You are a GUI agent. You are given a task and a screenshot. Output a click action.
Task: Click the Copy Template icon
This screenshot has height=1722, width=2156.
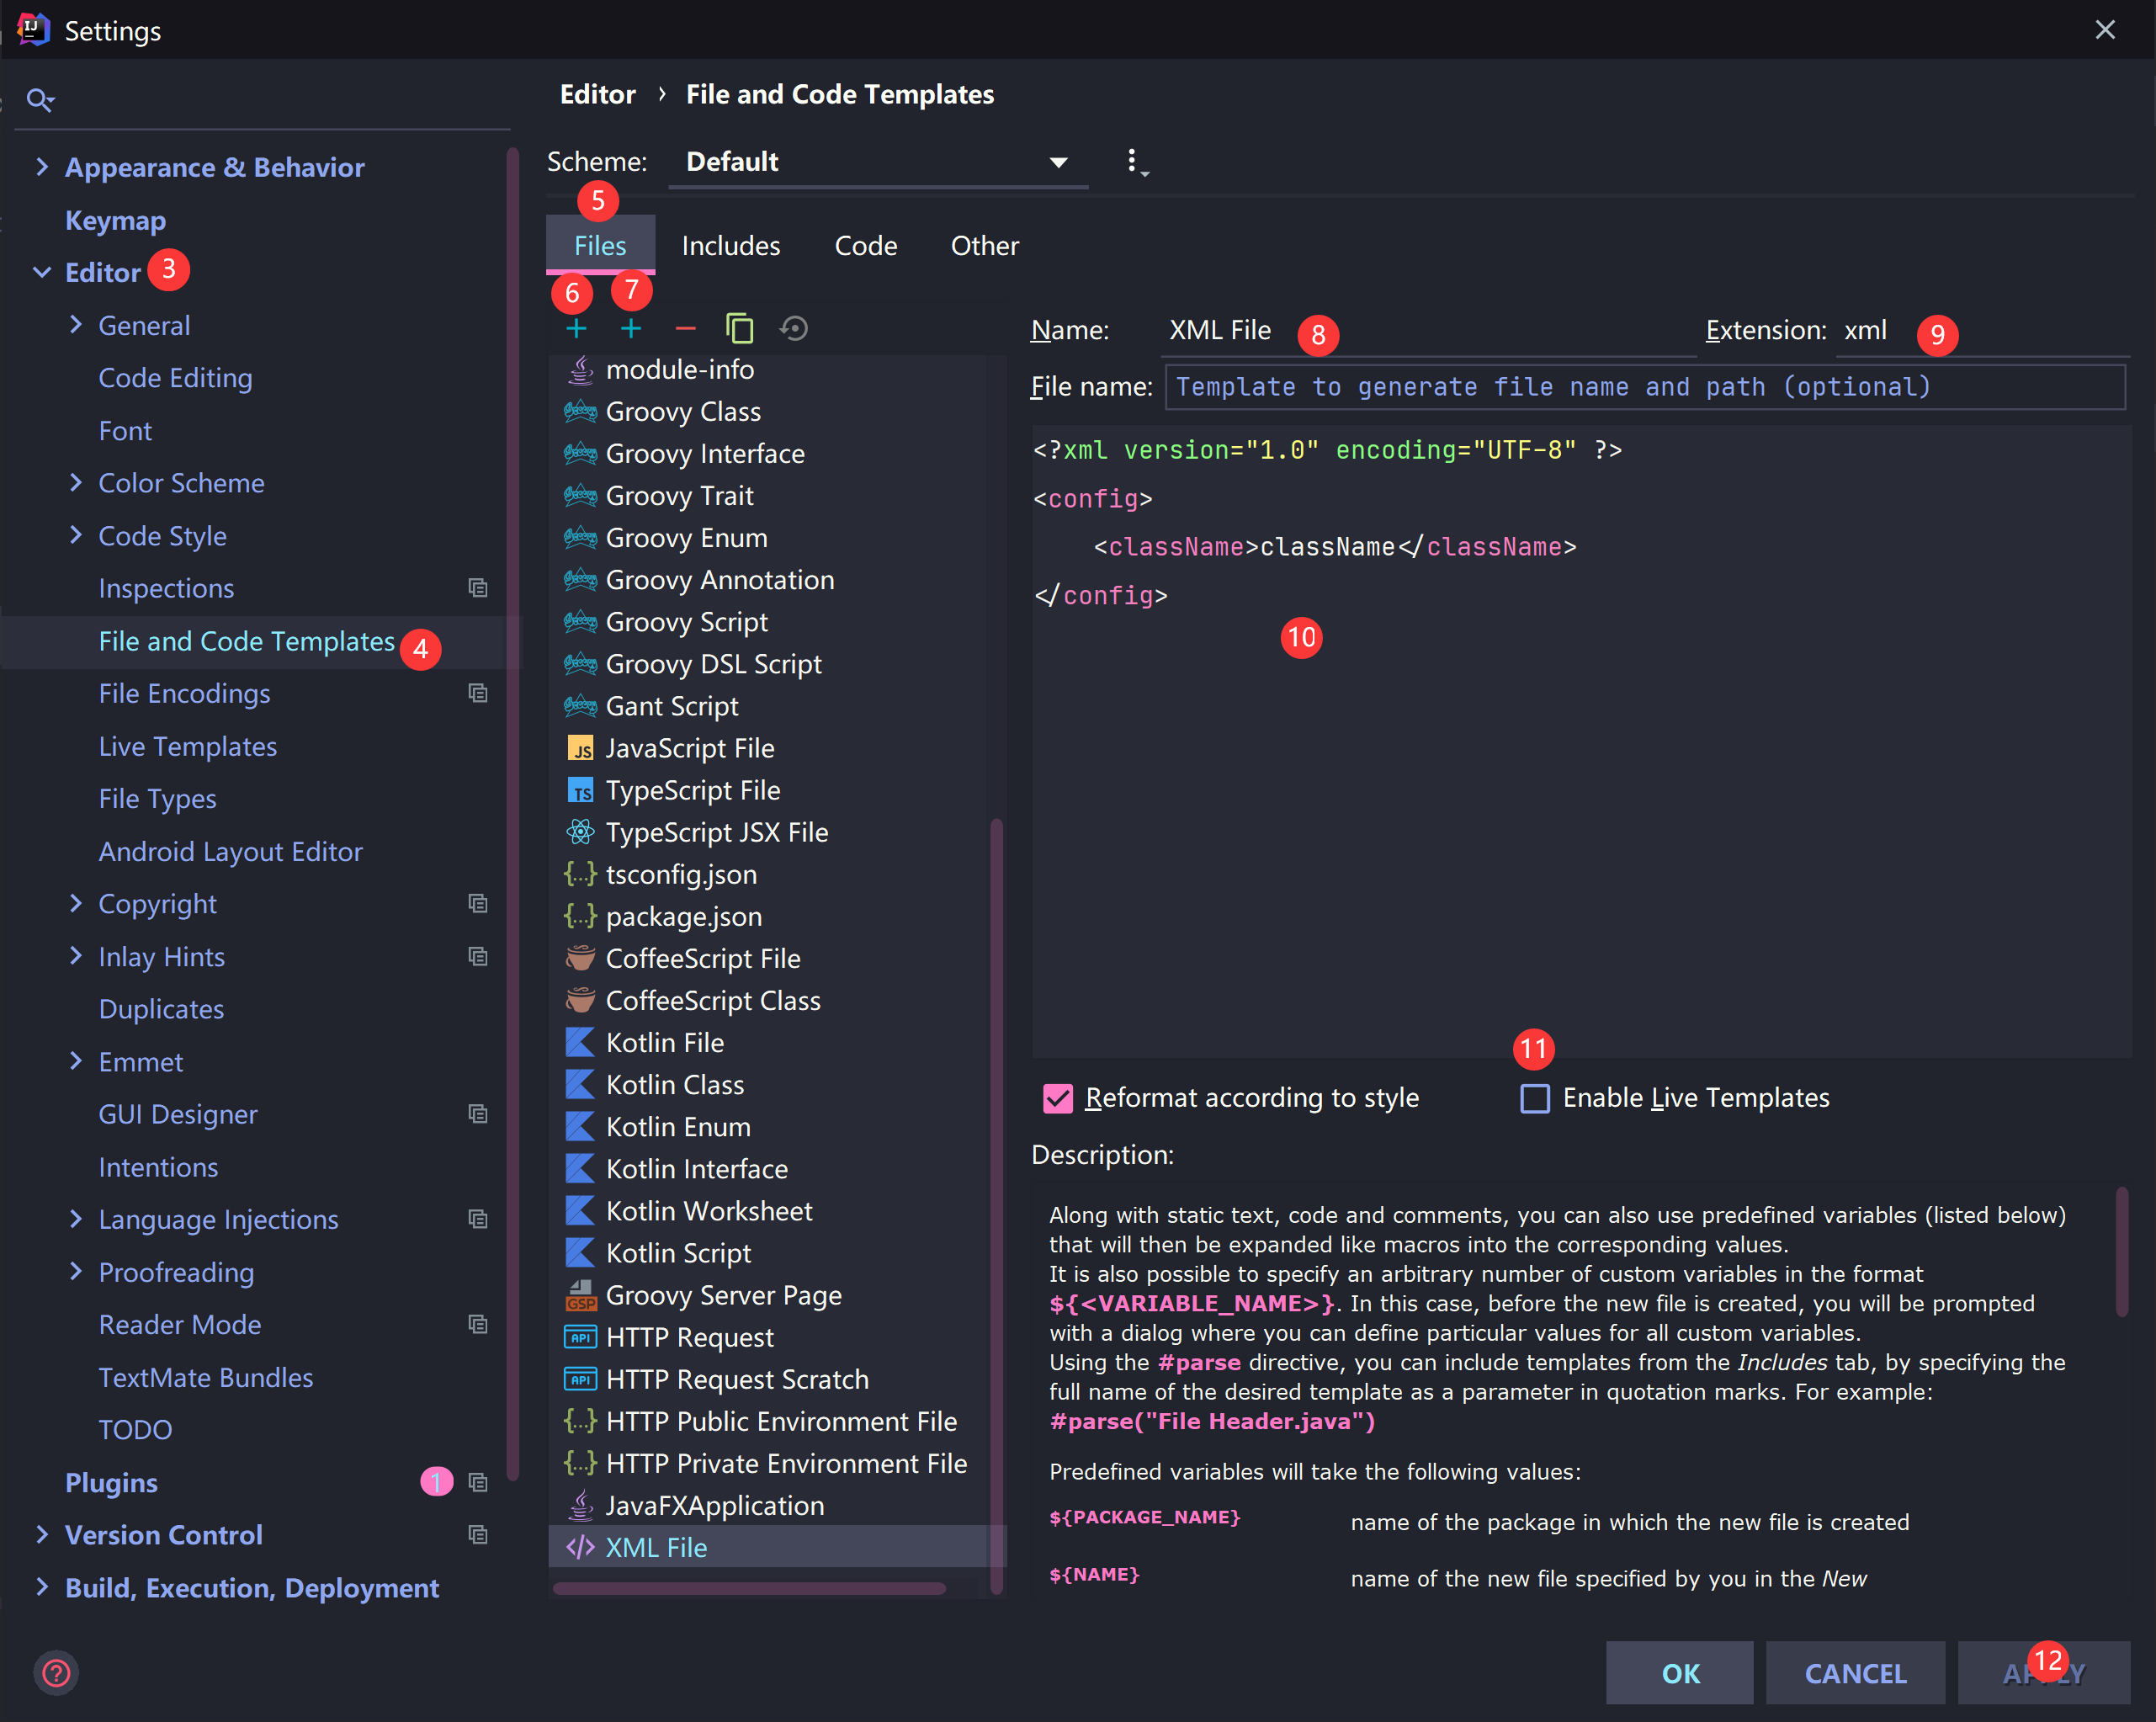tap(739, 329)
